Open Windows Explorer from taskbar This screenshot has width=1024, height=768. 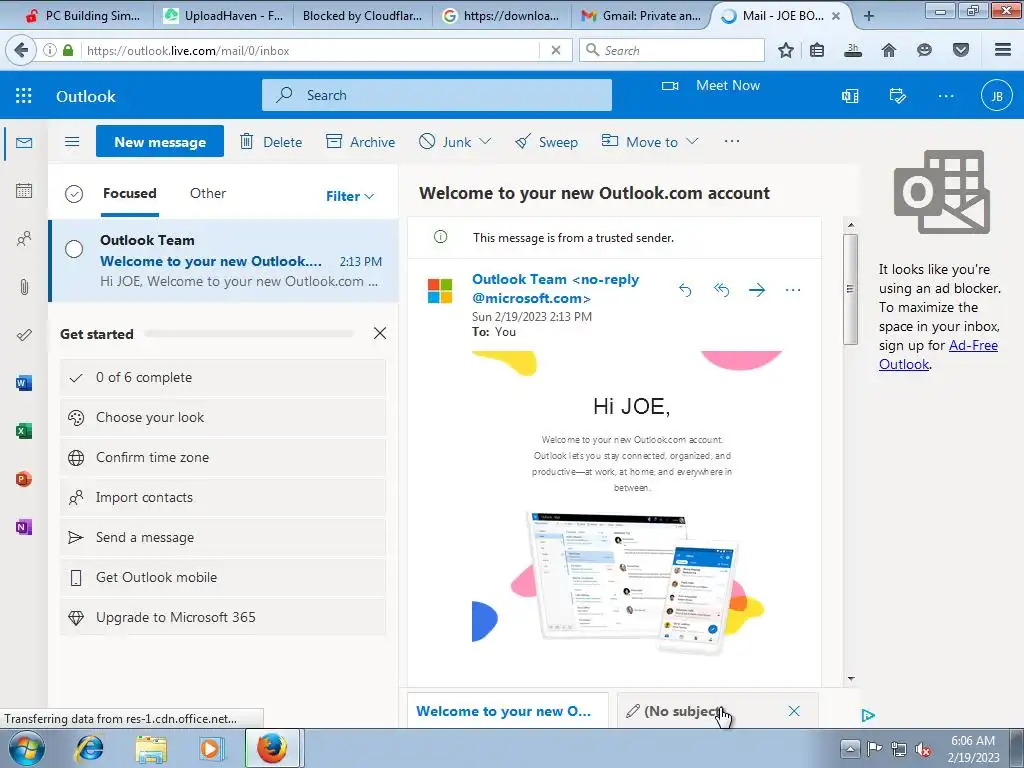[151, 748]
